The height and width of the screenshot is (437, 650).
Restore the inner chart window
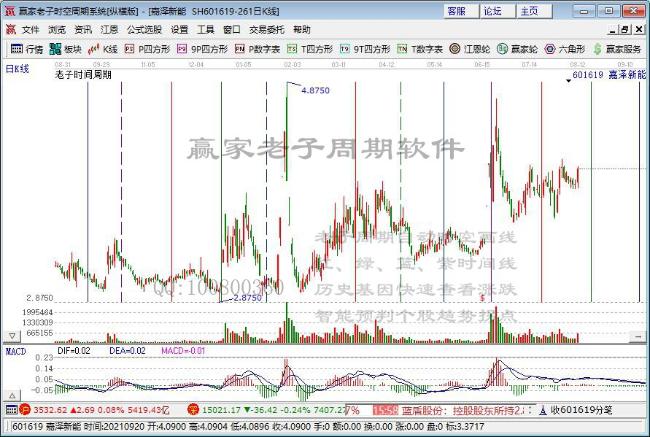[x=625, y=29]
